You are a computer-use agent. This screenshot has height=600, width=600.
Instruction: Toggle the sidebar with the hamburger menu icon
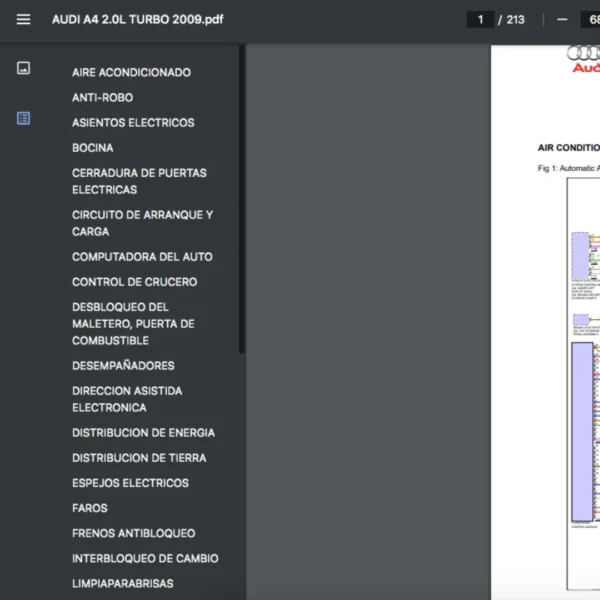24,20
